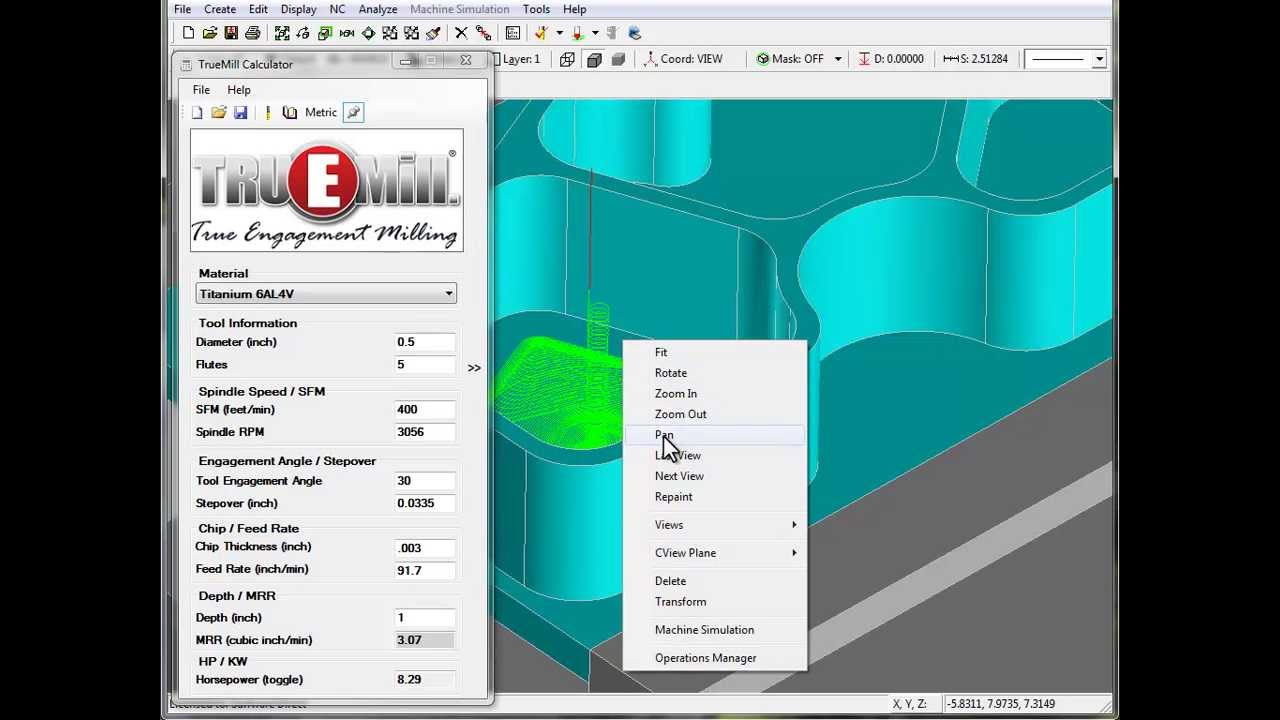Click the paintbrush repaint icon

click(x=432, y=33)
